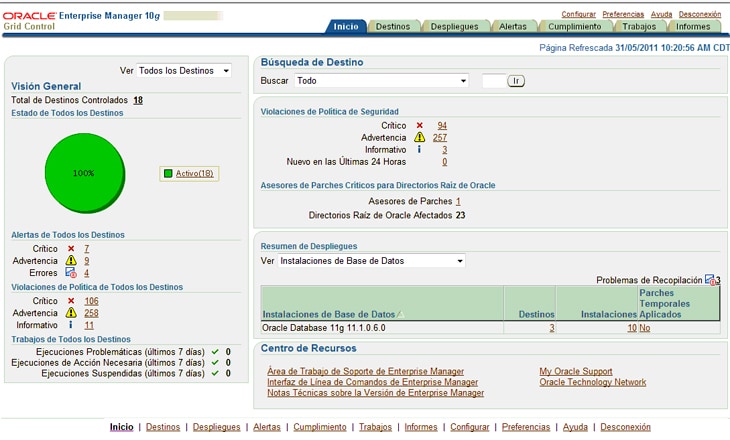Open Configurar link at top right
The height and width of the screenshot is (440, 730).
coord(578,14)
